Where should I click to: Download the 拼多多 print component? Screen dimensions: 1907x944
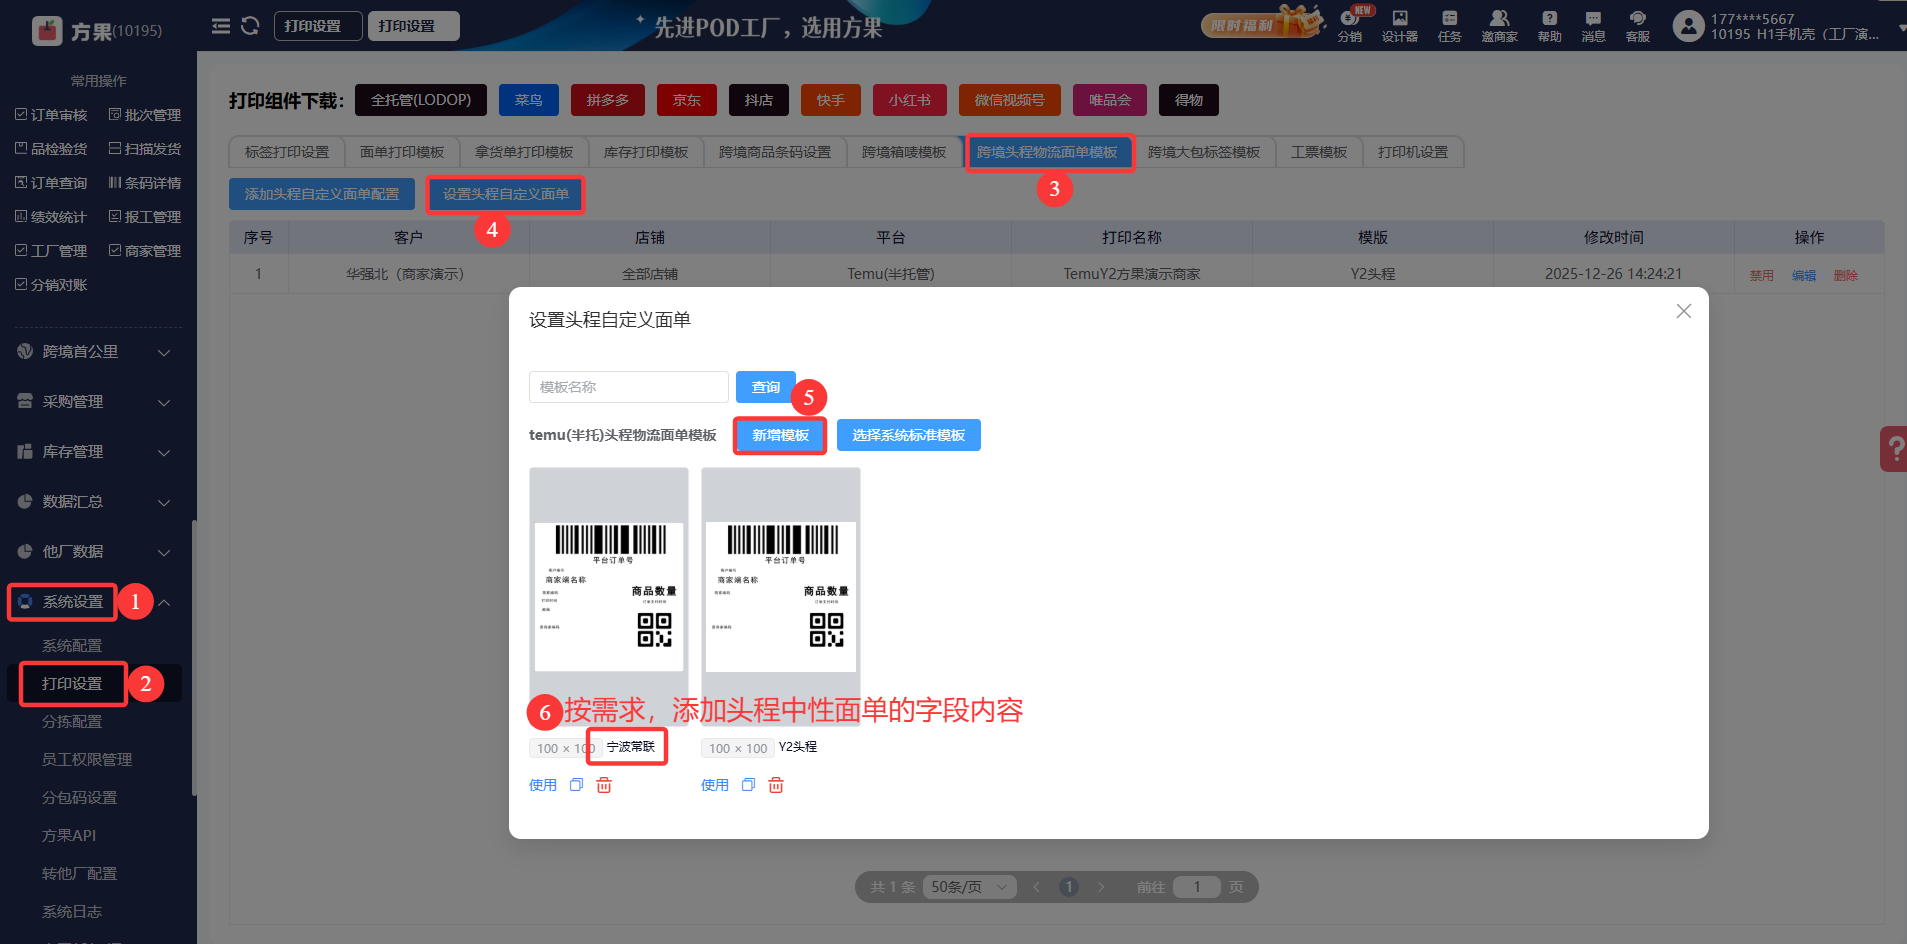(608, 100)
